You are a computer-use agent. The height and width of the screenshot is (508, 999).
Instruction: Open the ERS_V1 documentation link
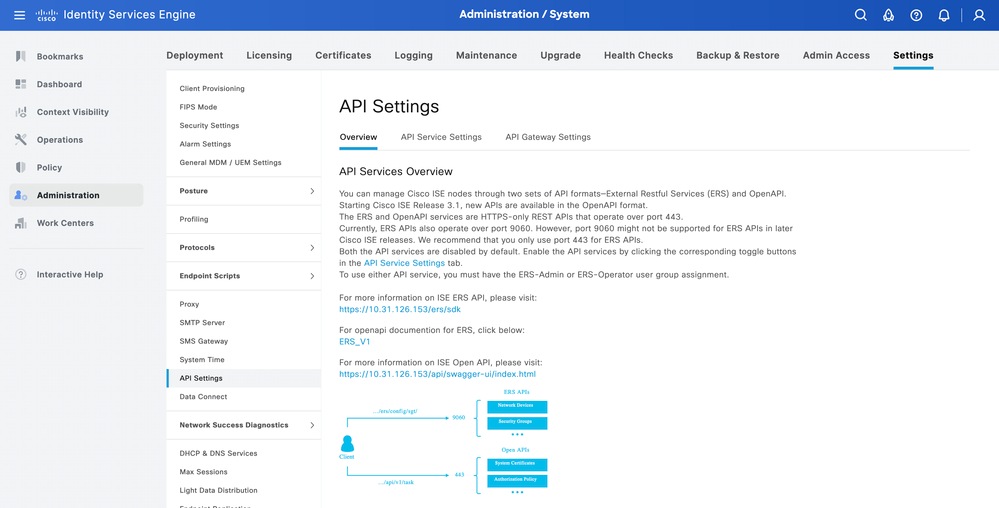[355, 341]
